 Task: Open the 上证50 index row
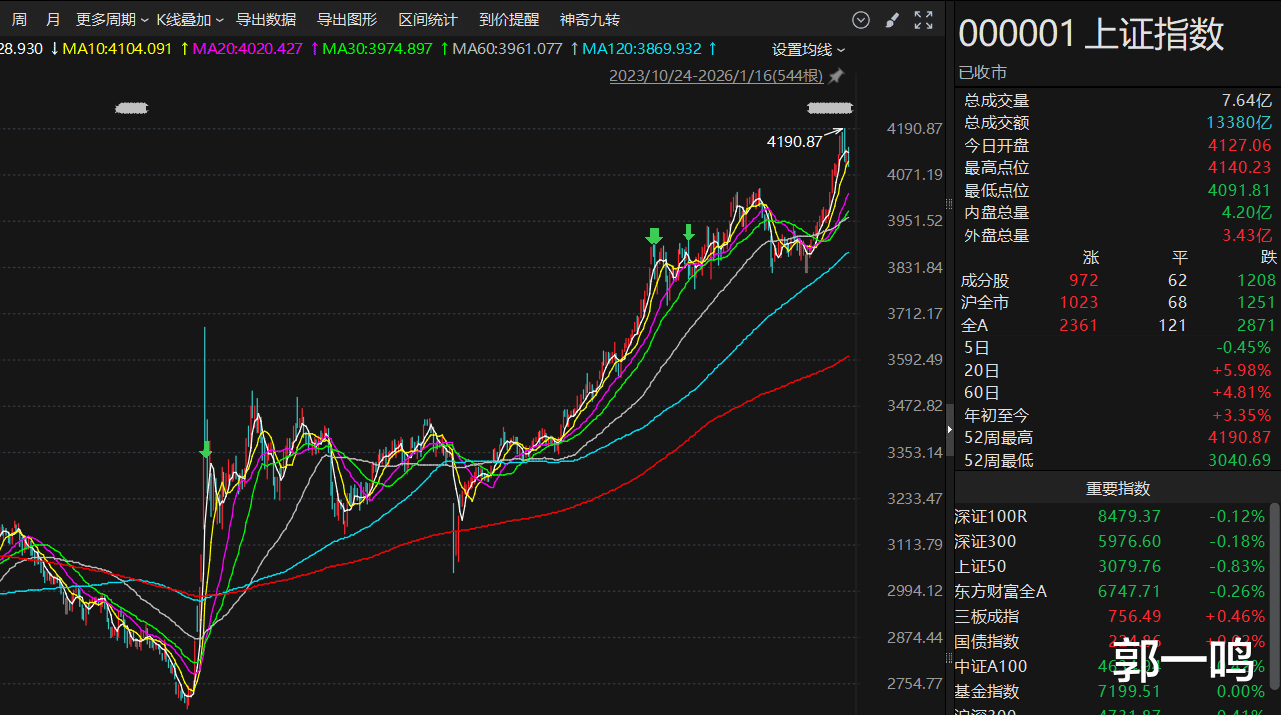click(x=1112, y=567)
